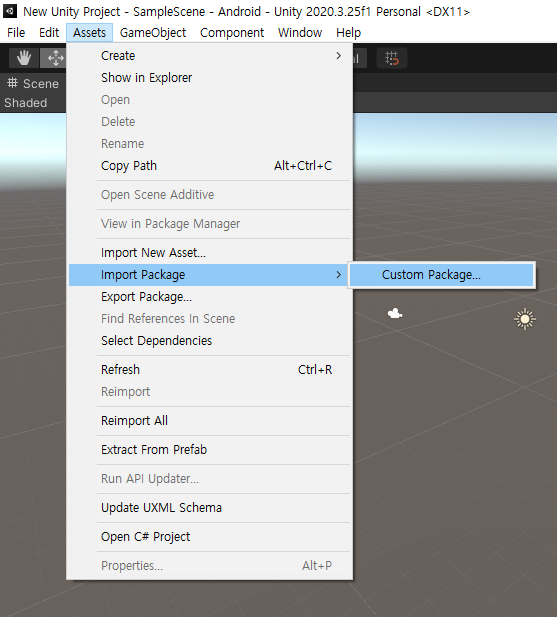Choose Export Package...
The width and height of the screenshot is (557, 617).
tap(210, 297)
